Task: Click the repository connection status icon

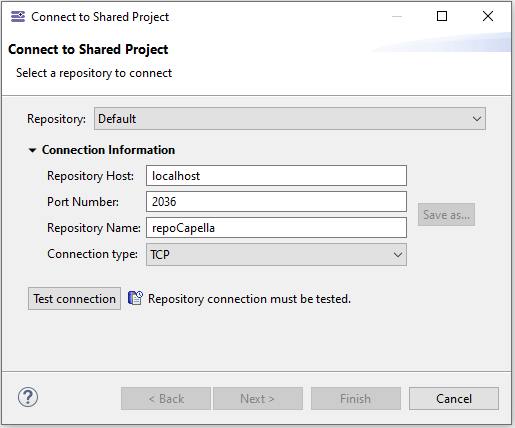Action: click(135, 298)
